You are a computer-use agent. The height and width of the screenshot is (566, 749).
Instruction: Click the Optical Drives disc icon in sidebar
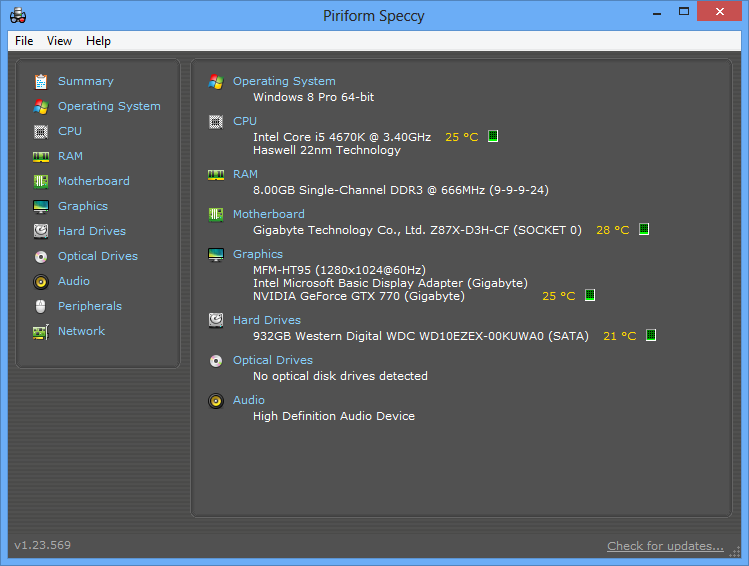(41, 257)
